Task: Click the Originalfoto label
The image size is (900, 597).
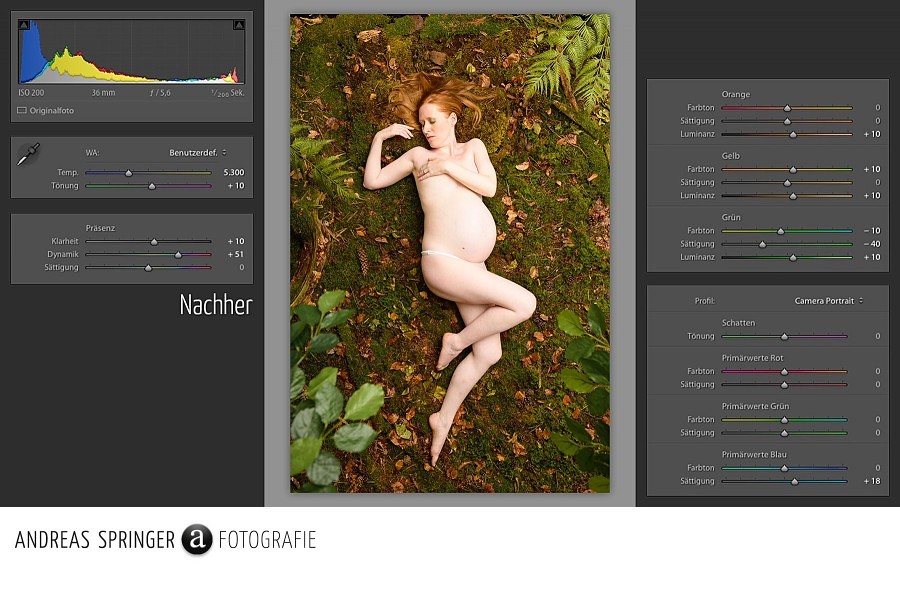Action: point(52,110)
